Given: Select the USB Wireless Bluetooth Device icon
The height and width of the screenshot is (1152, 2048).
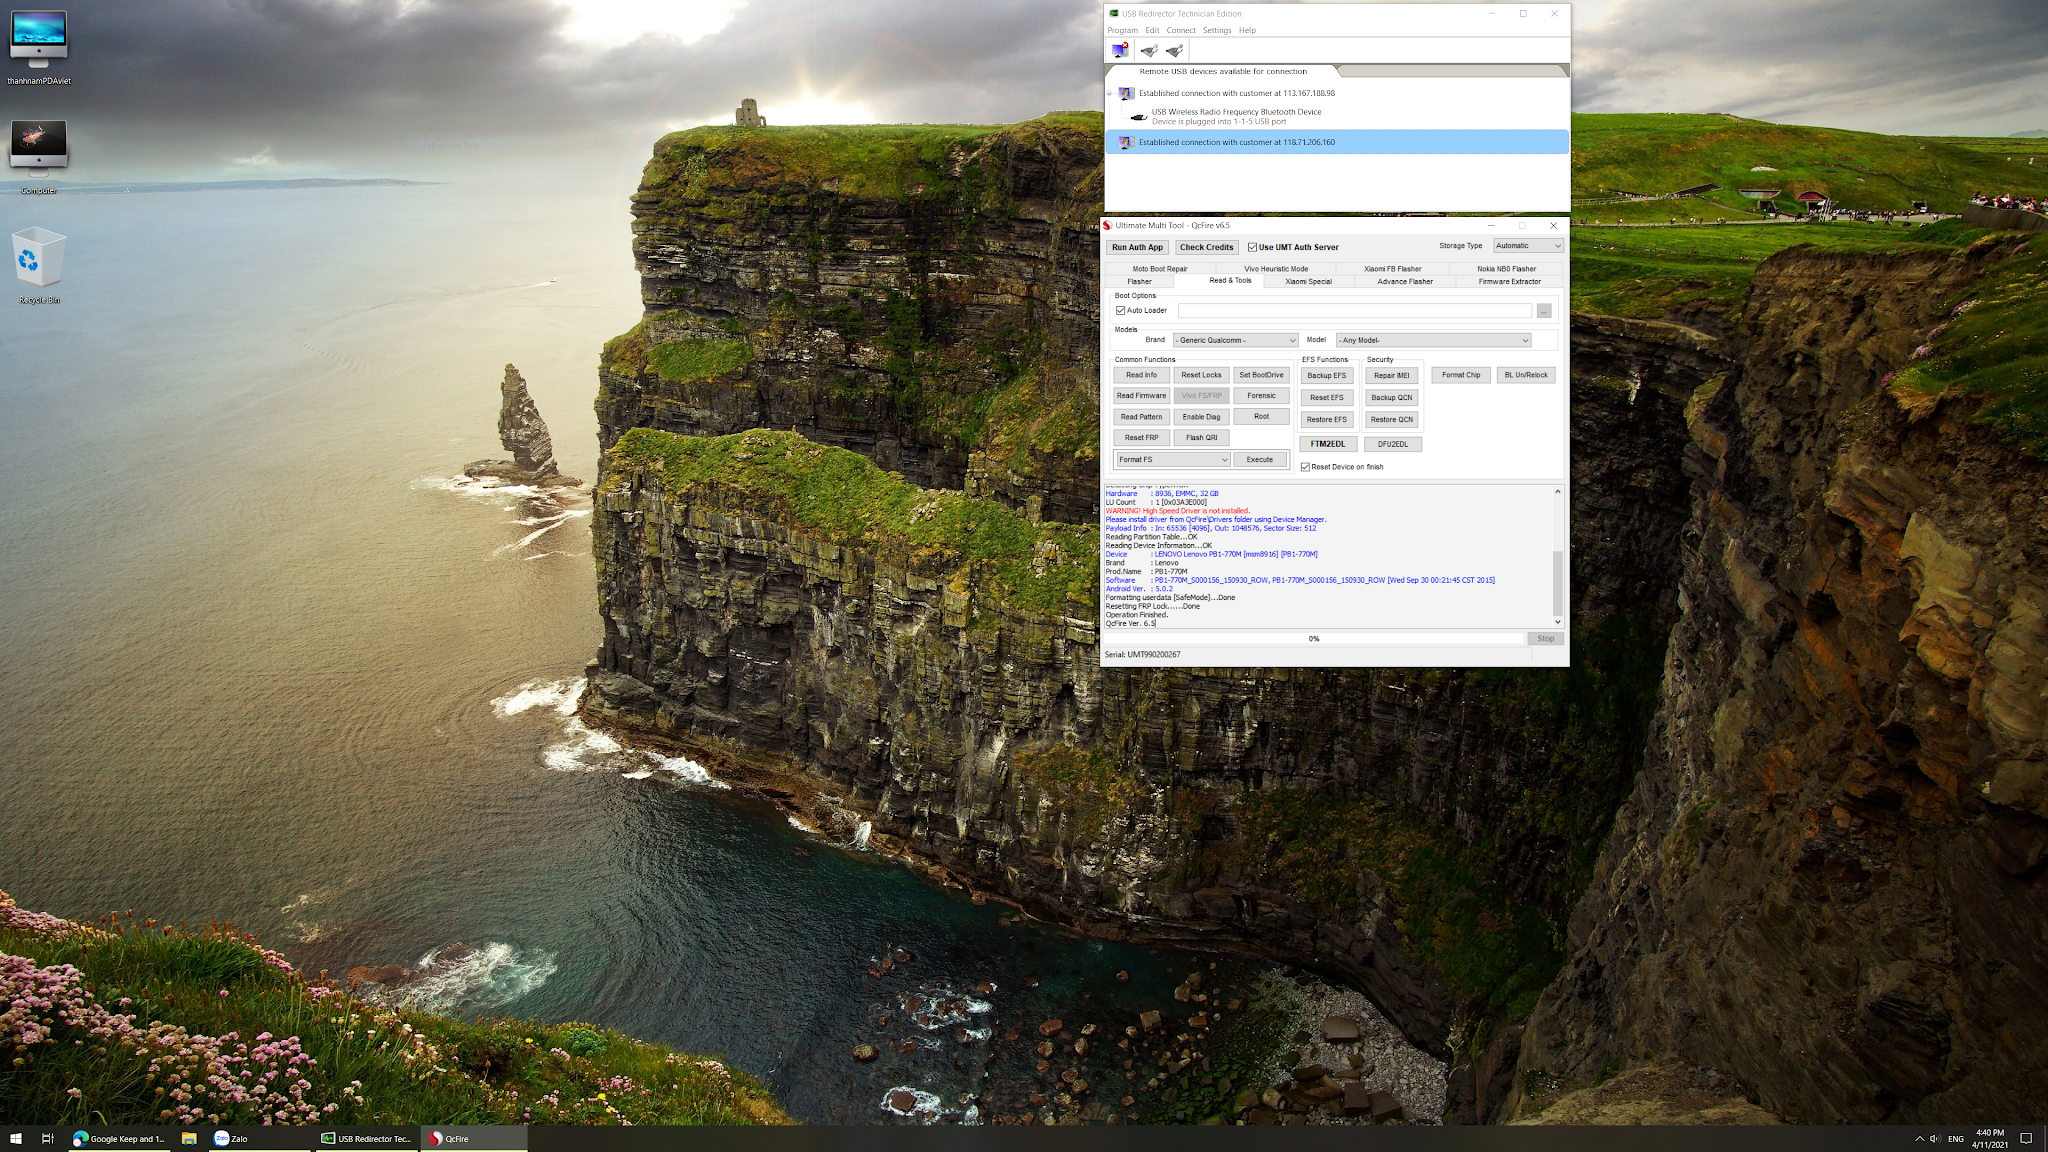Looking at the screenshot, I should [x=1138, y=117].
